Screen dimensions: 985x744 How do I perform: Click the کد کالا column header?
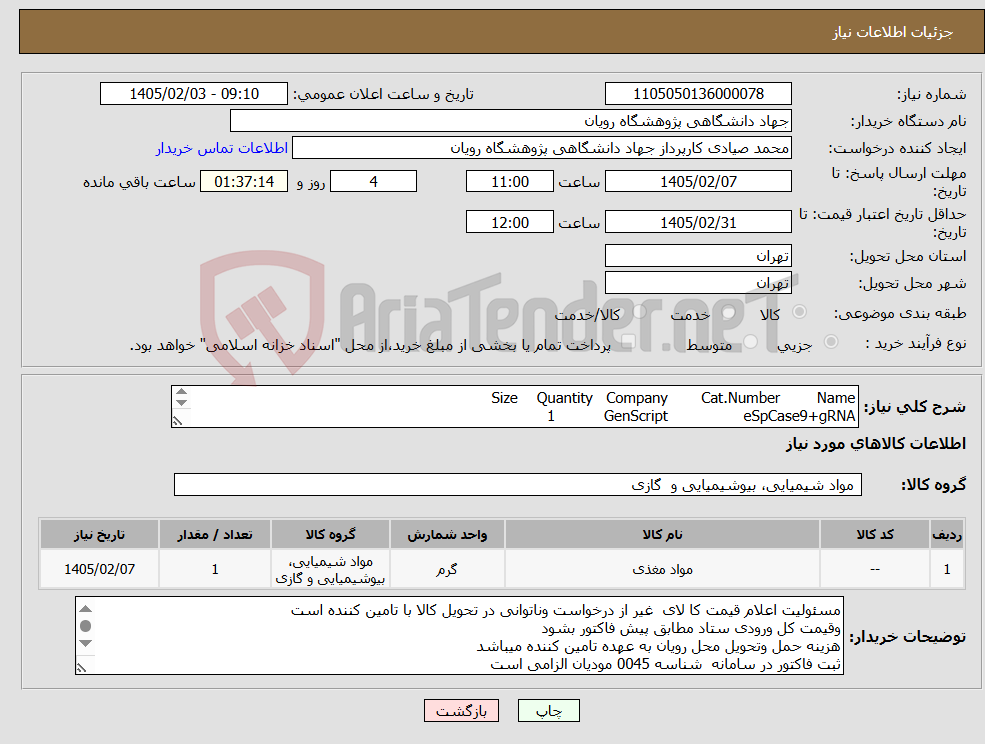pyautogui.click(x=874, y=535)
